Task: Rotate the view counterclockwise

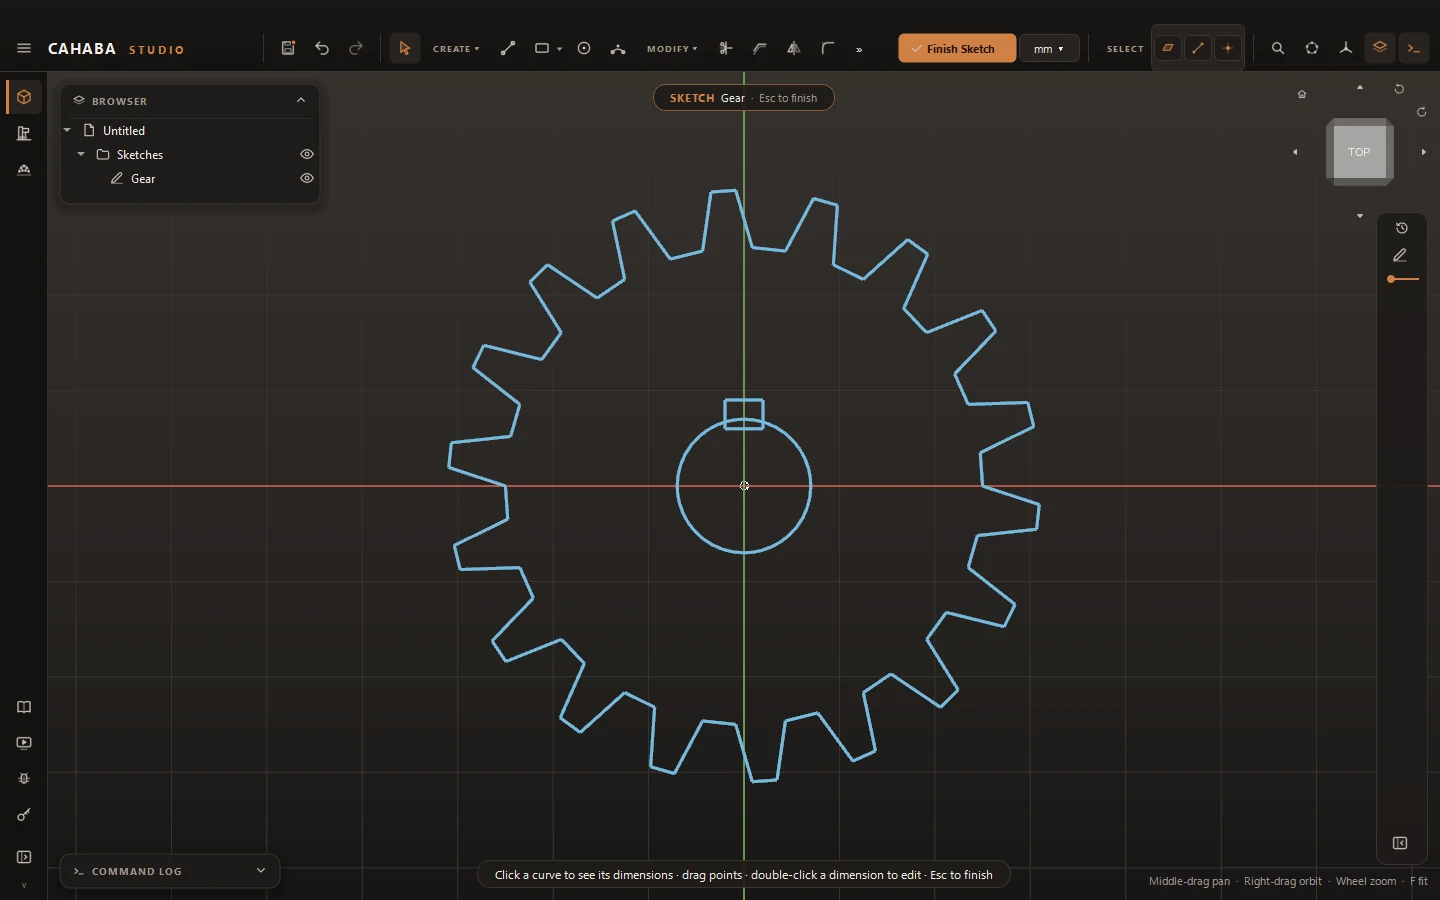Action: [x=1400, y=89]
